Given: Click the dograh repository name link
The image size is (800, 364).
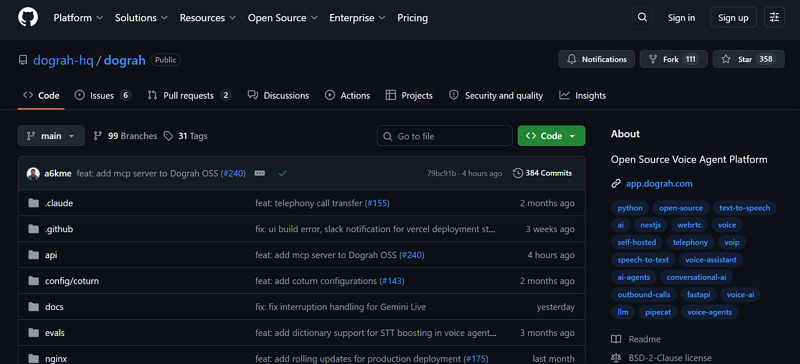Looking at the screenshot, I should [125, 60].
